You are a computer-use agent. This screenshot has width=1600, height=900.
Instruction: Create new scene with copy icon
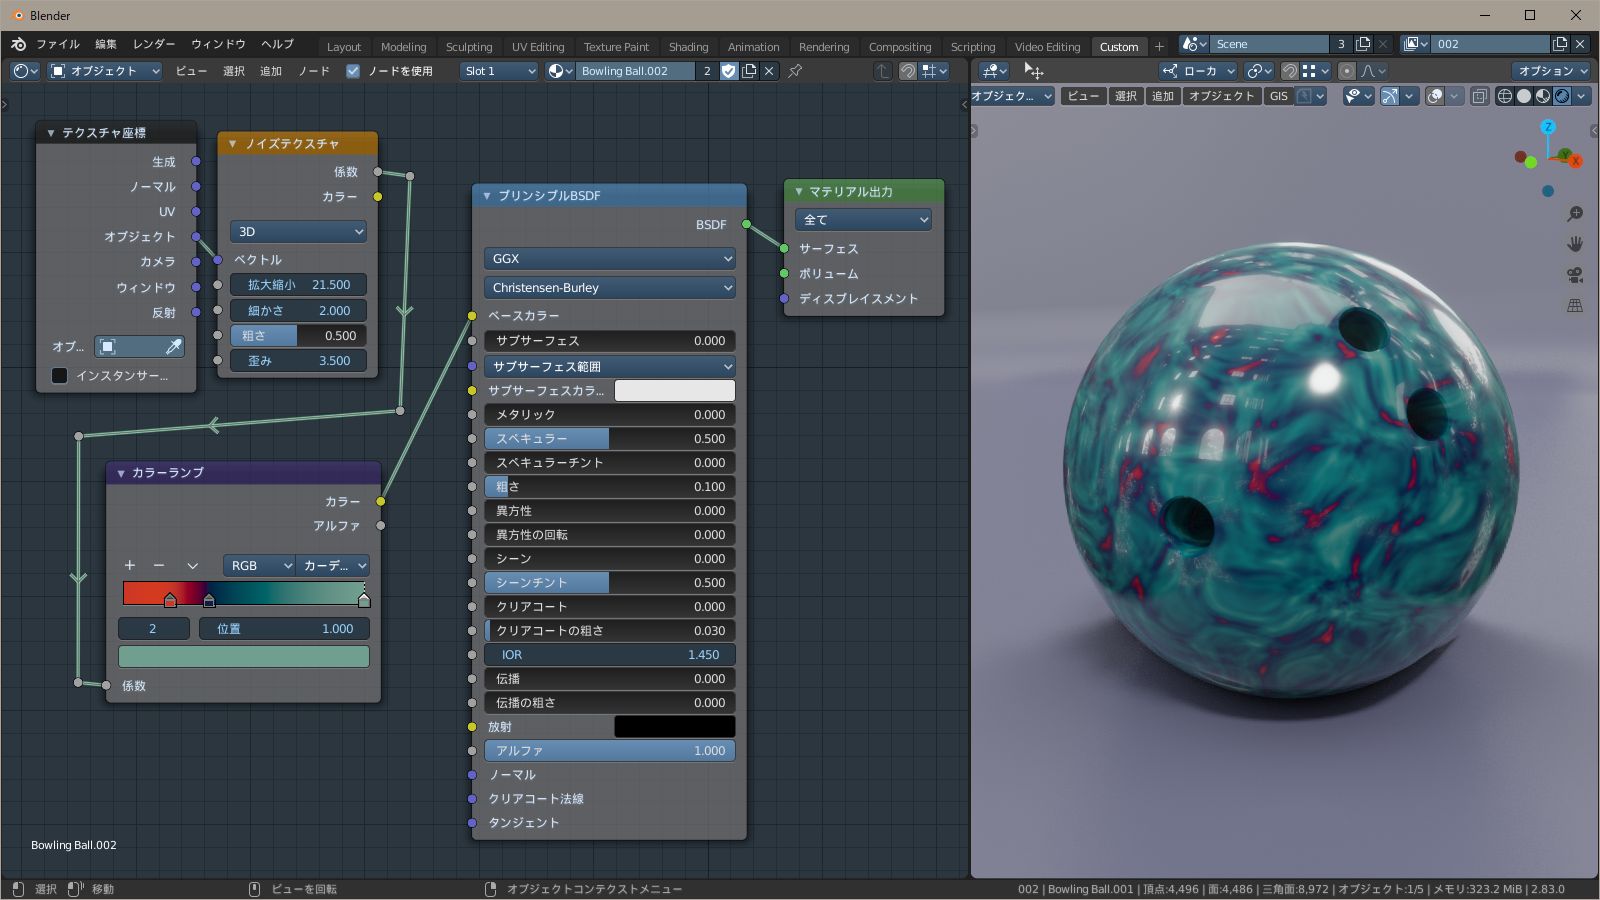point(1362,44)
